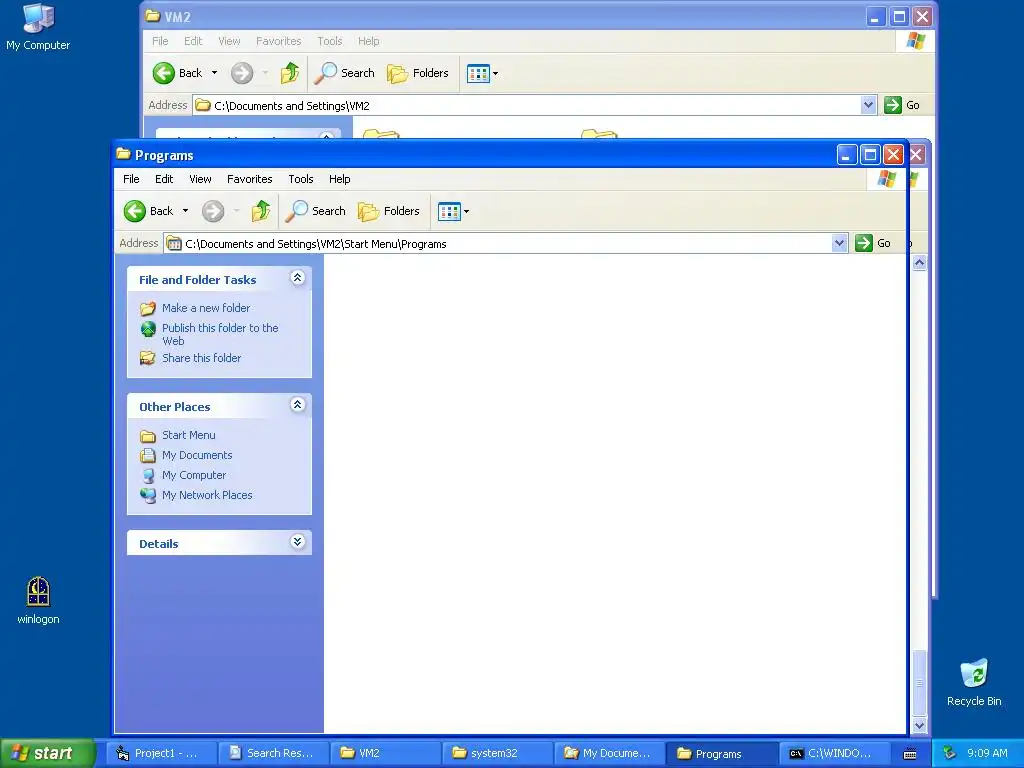Click Forward arrow in Programs window
Viewport: 1024px width, 768px height.
click(213, 211)
